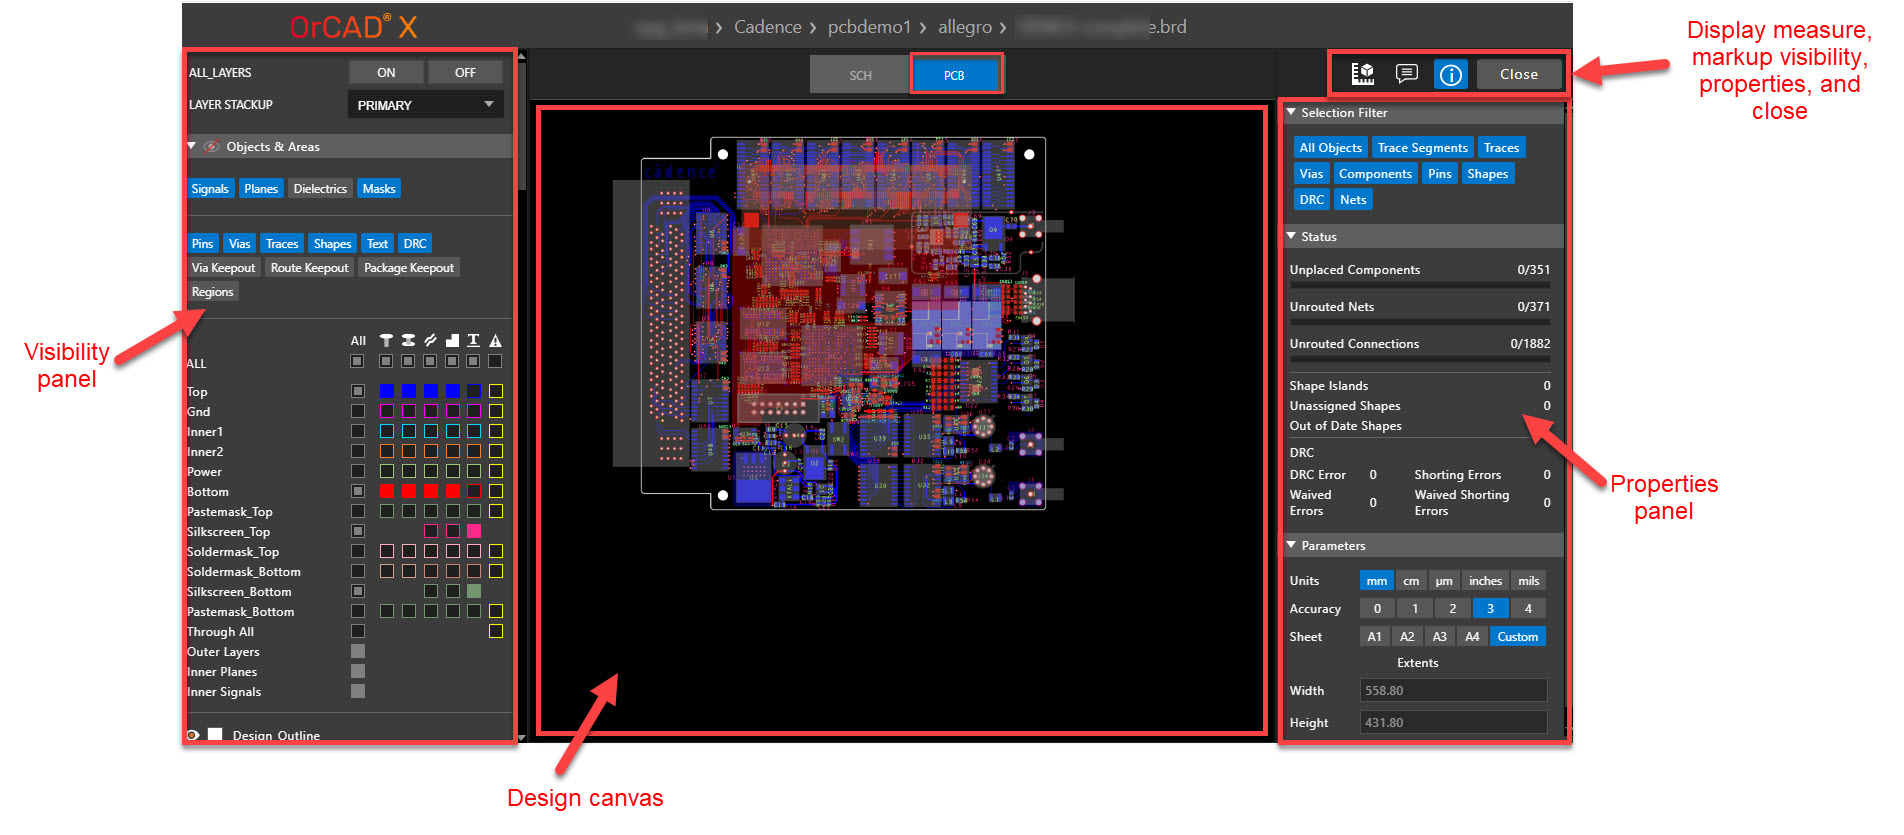This screenshot has height=835, width=1904.
Task: Open the Layer Stackup PRIMARY dropdown
Action: click(425, 105)
